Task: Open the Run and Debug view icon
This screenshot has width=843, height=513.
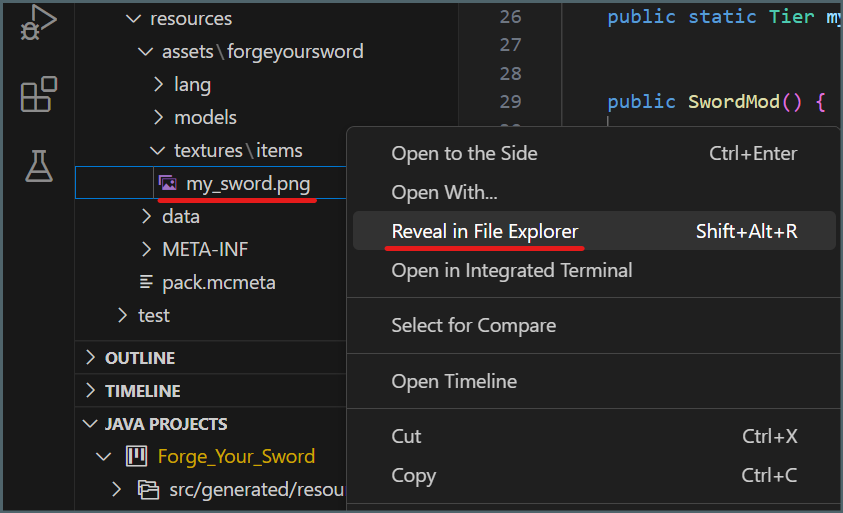Action: (38, 22)
